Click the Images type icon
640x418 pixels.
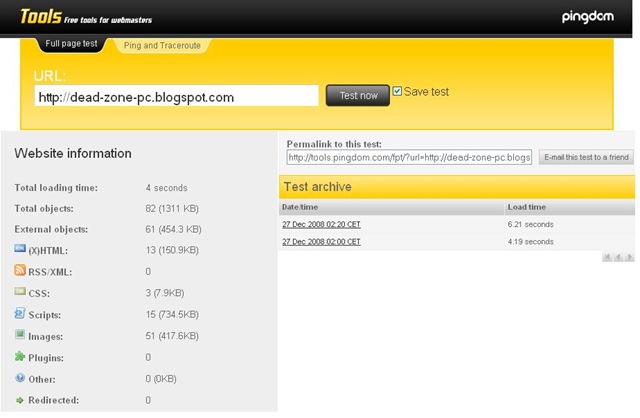point(20,335)
